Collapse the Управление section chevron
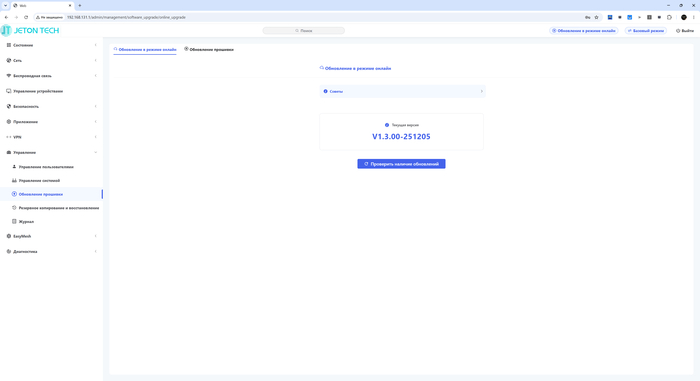The height and width of the screenshot is (381, 700). pos(96,152)
